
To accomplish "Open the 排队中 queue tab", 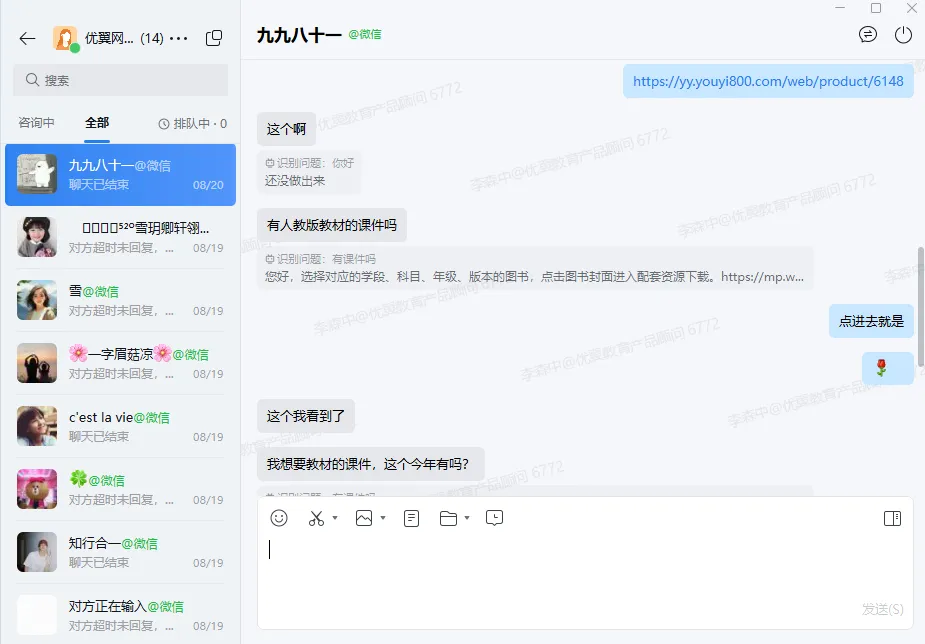I will 192,123.
